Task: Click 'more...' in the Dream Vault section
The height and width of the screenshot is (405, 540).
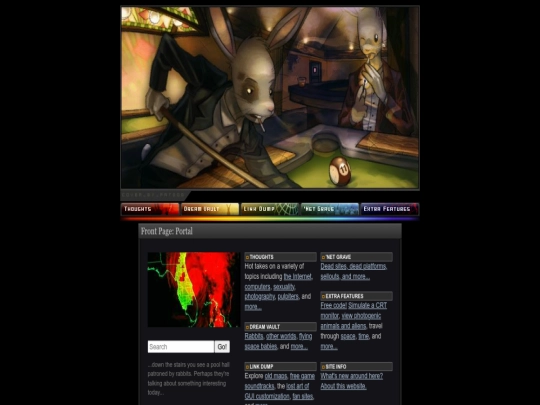Action: coord(299,346)
